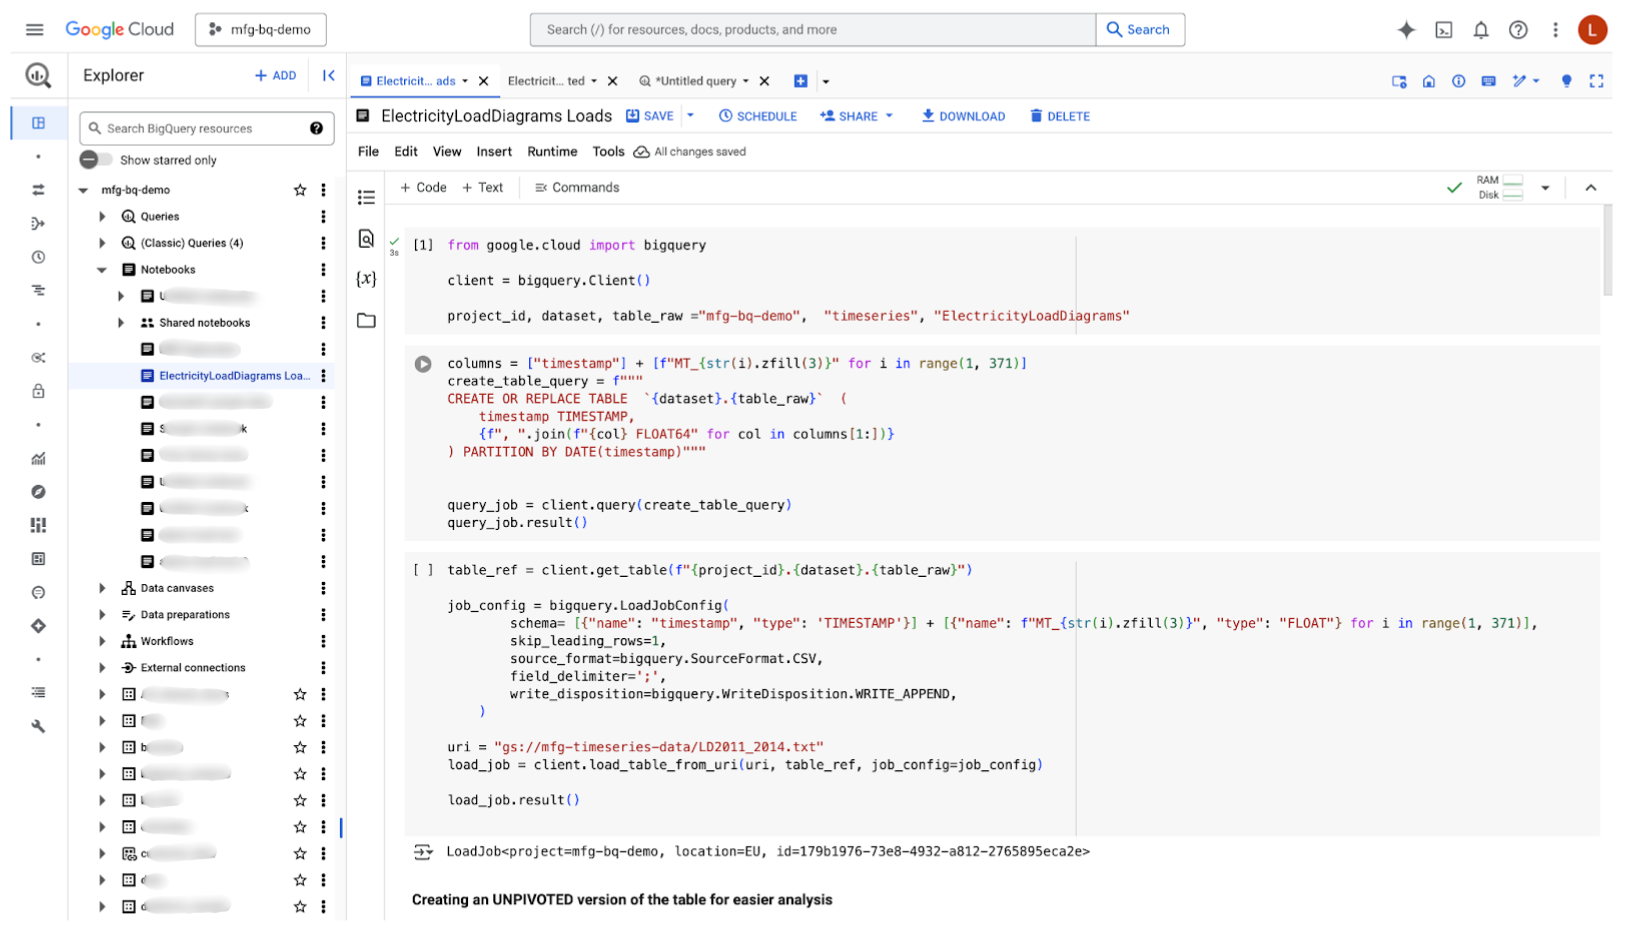Screen dimensions: 1628x931
Task: Open the notebook find and replace icon
Action: click(x=366, y=239)
